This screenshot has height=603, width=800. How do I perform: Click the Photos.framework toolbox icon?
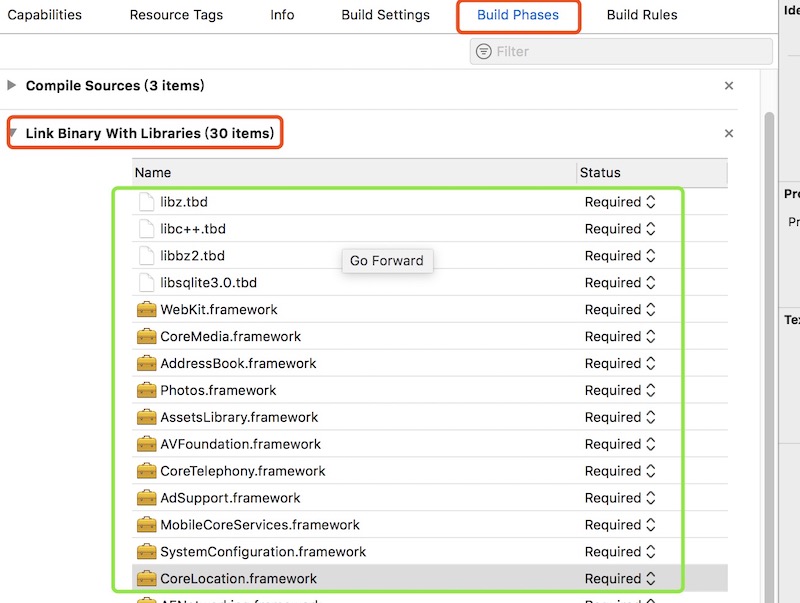pyautogui.click(x=146, y=391)
